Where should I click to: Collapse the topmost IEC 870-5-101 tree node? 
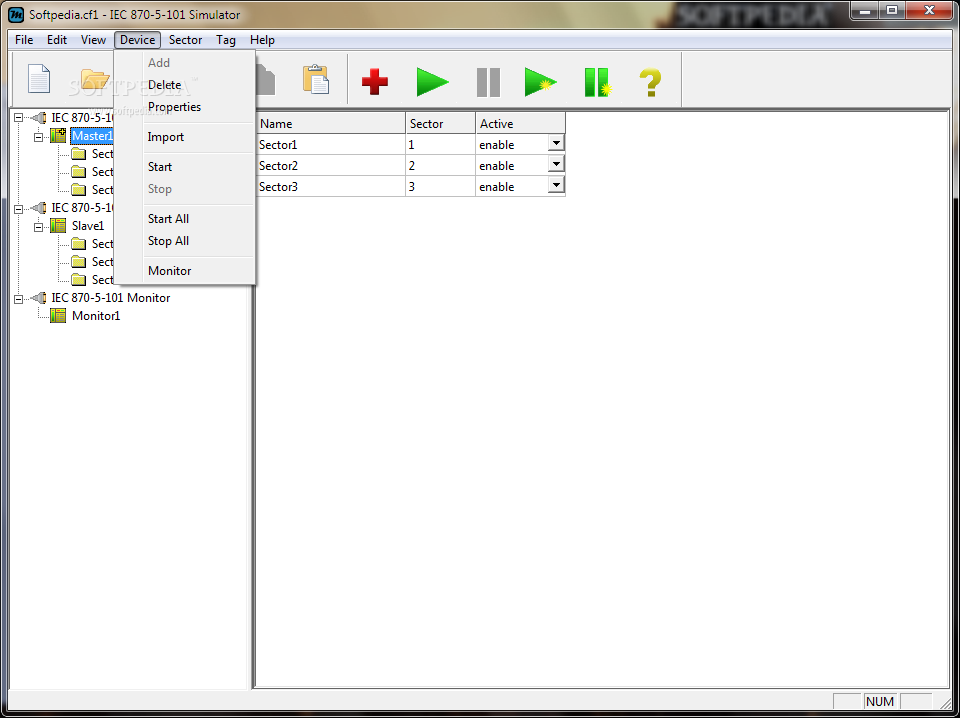[x=18, y=118]
